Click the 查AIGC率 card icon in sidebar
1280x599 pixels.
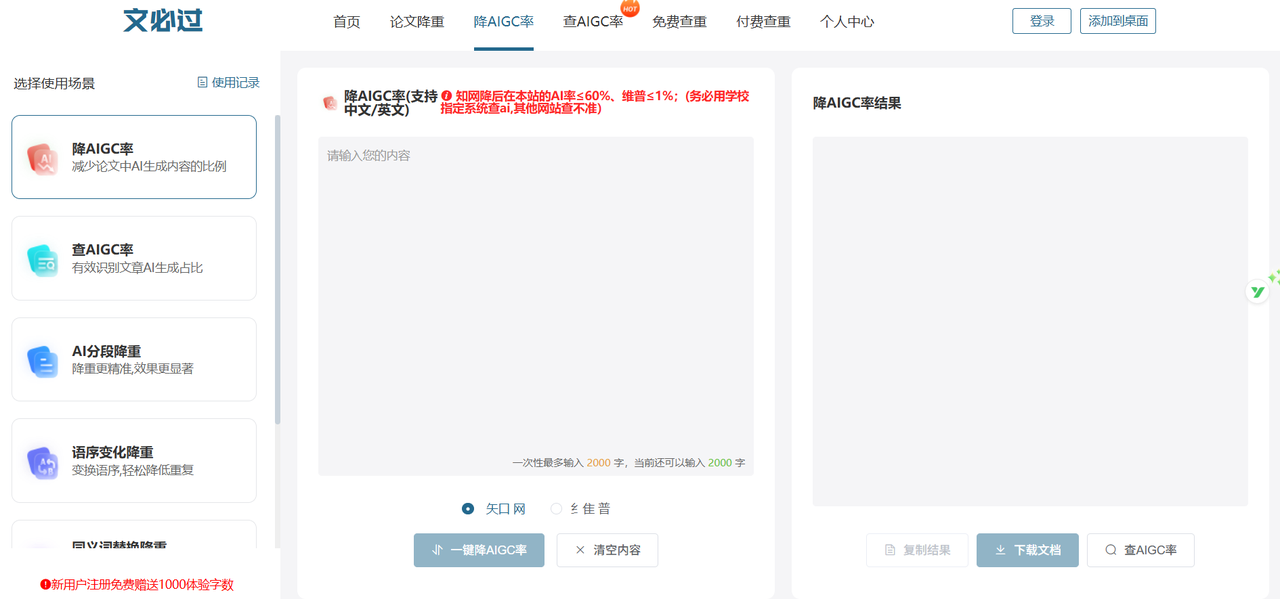click(x=42, y=259)
